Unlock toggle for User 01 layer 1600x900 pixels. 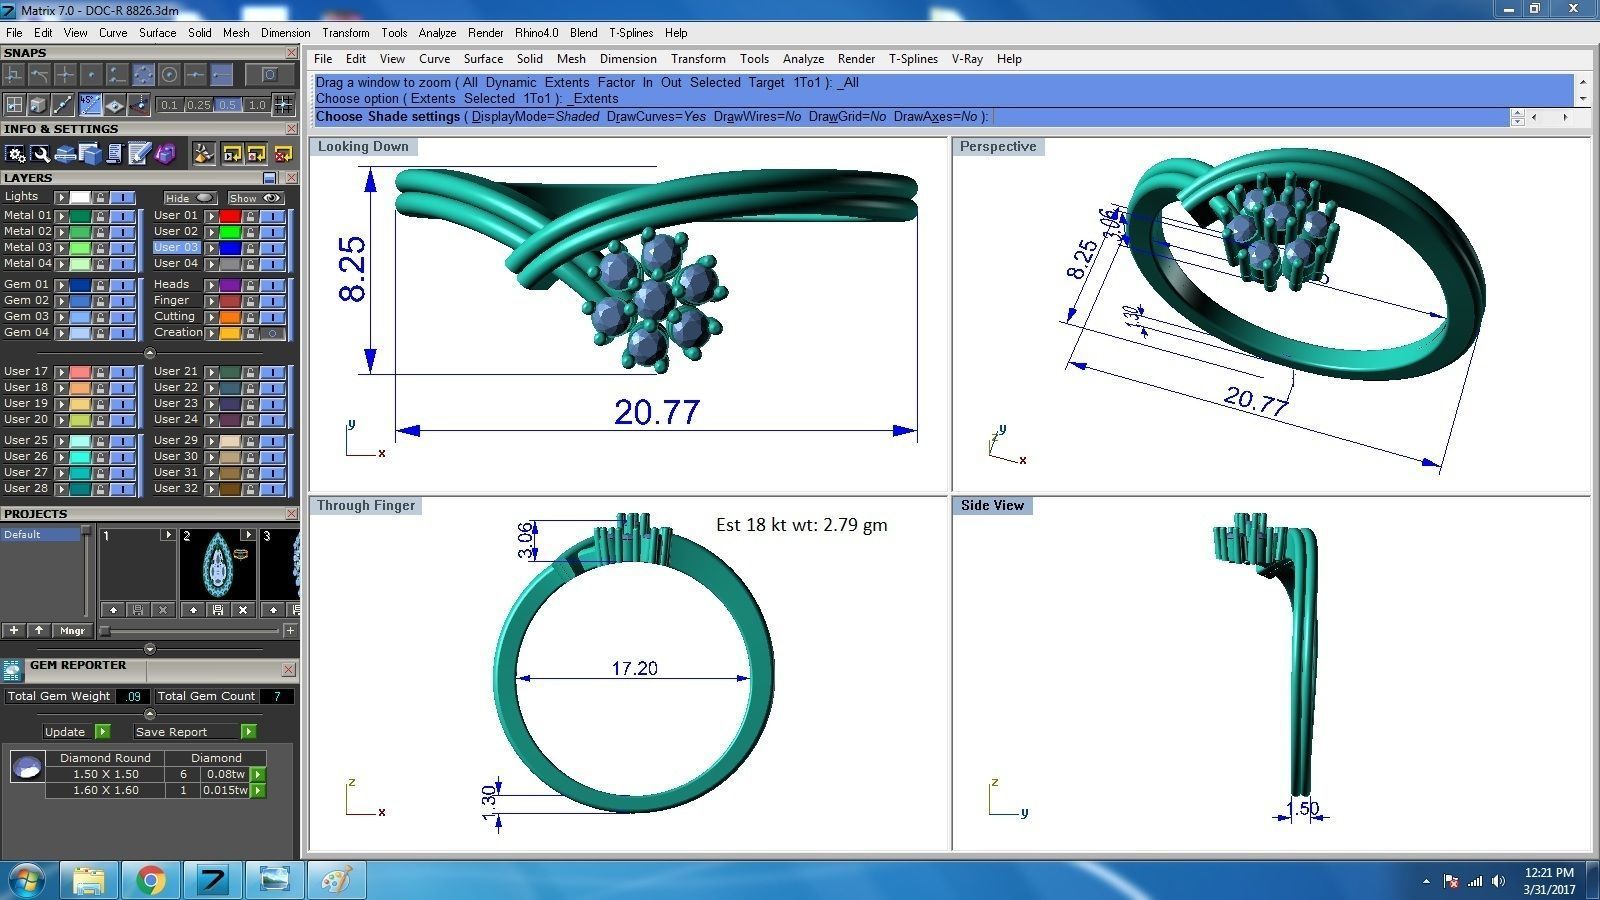point(249,215)
